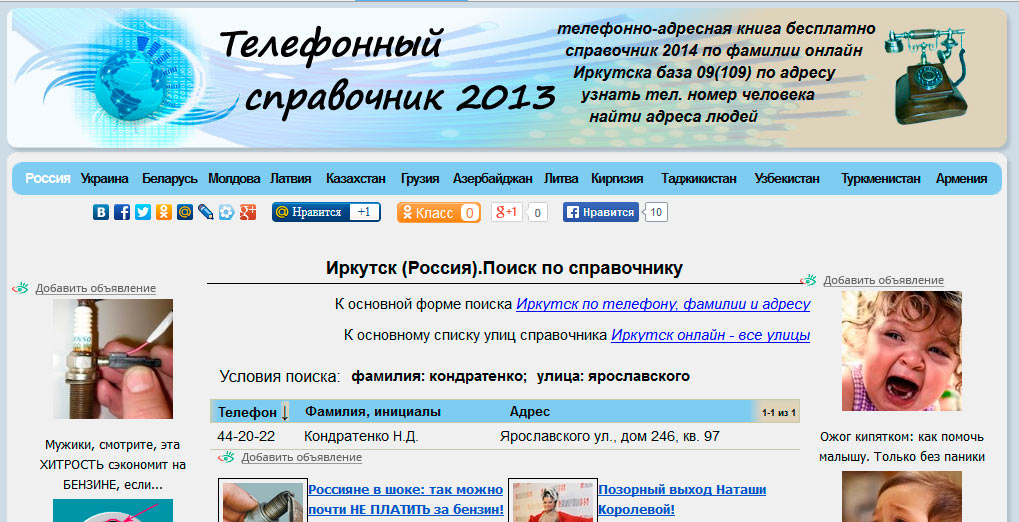Click the small Mail.ru @ share icon

[x=185, y=212]
